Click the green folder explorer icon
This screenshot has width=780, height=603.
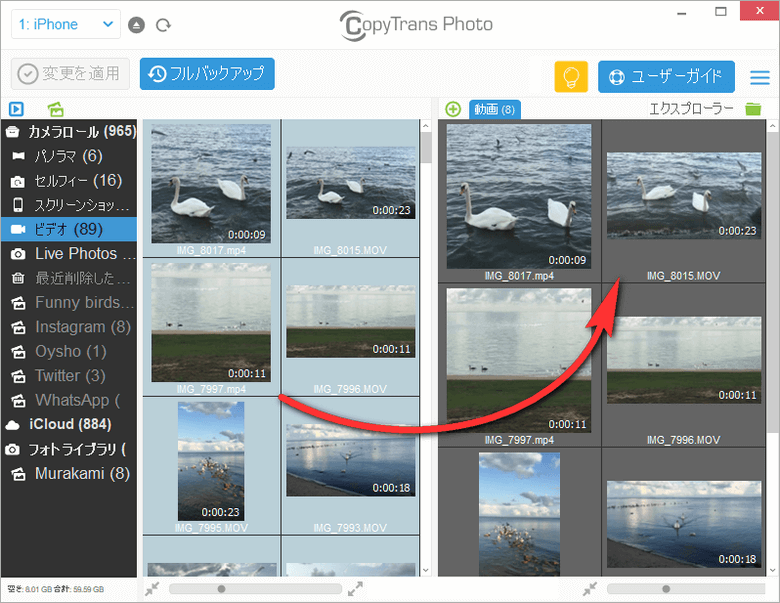pyautogui.click(x=753, y=108)
